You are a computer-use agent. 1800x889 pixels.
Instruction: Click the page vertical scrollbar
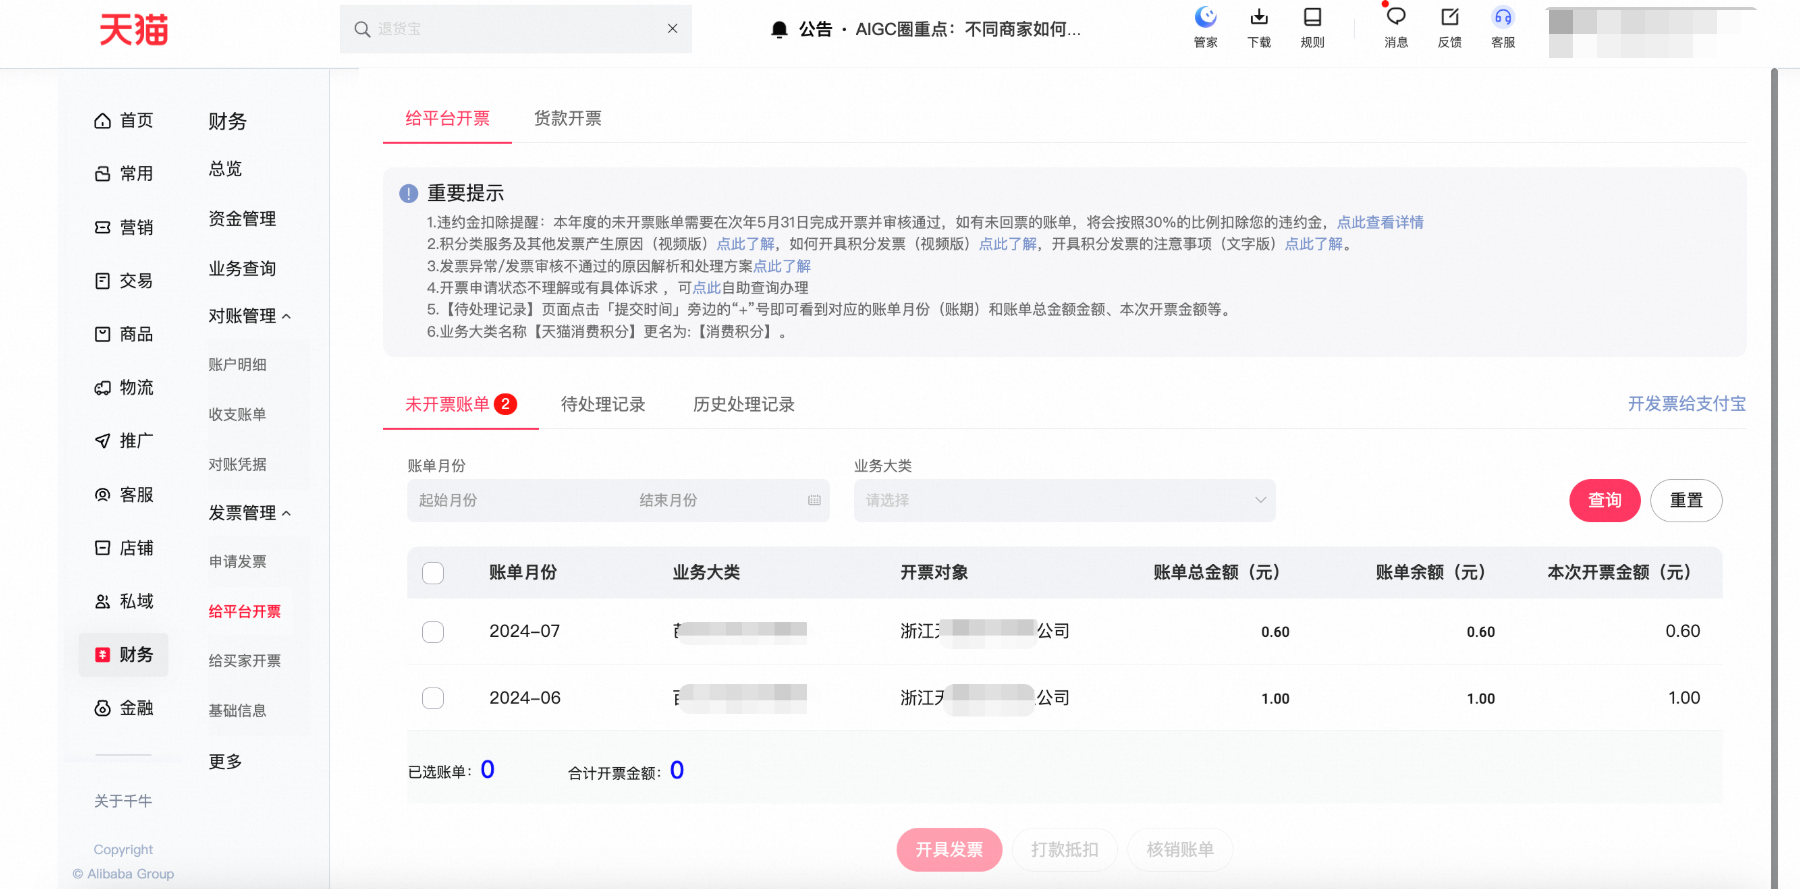pos(1774,478)
